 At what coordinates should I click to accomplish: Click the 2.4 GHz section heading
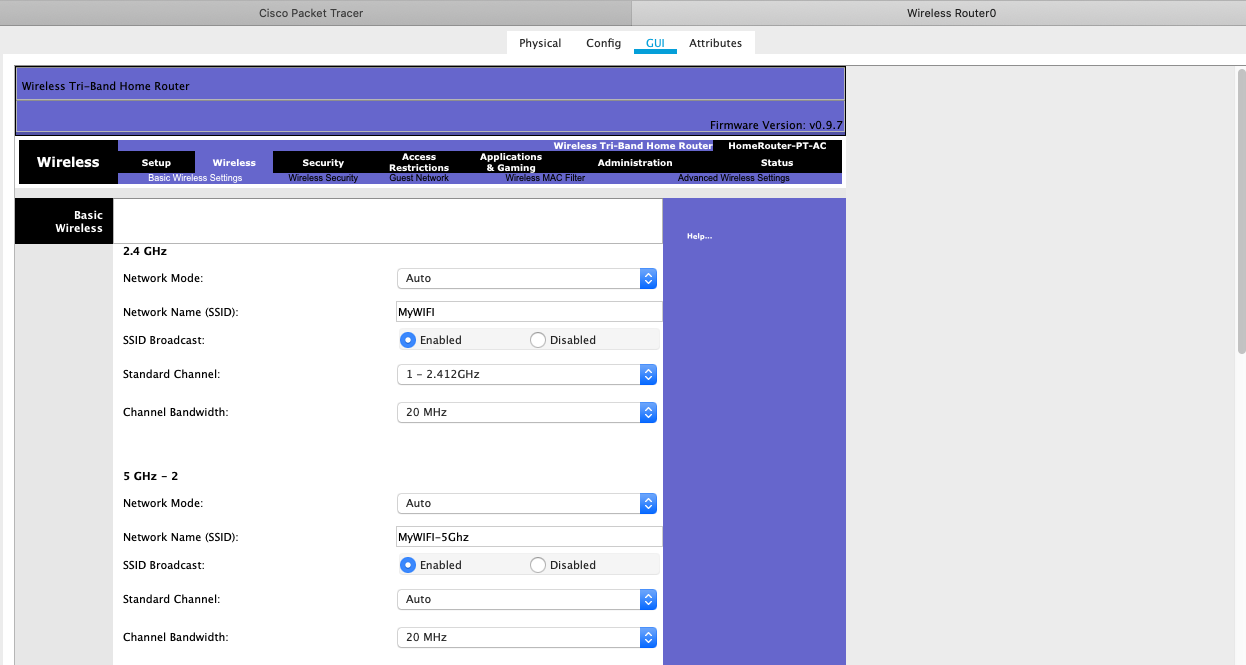(145, 251)
